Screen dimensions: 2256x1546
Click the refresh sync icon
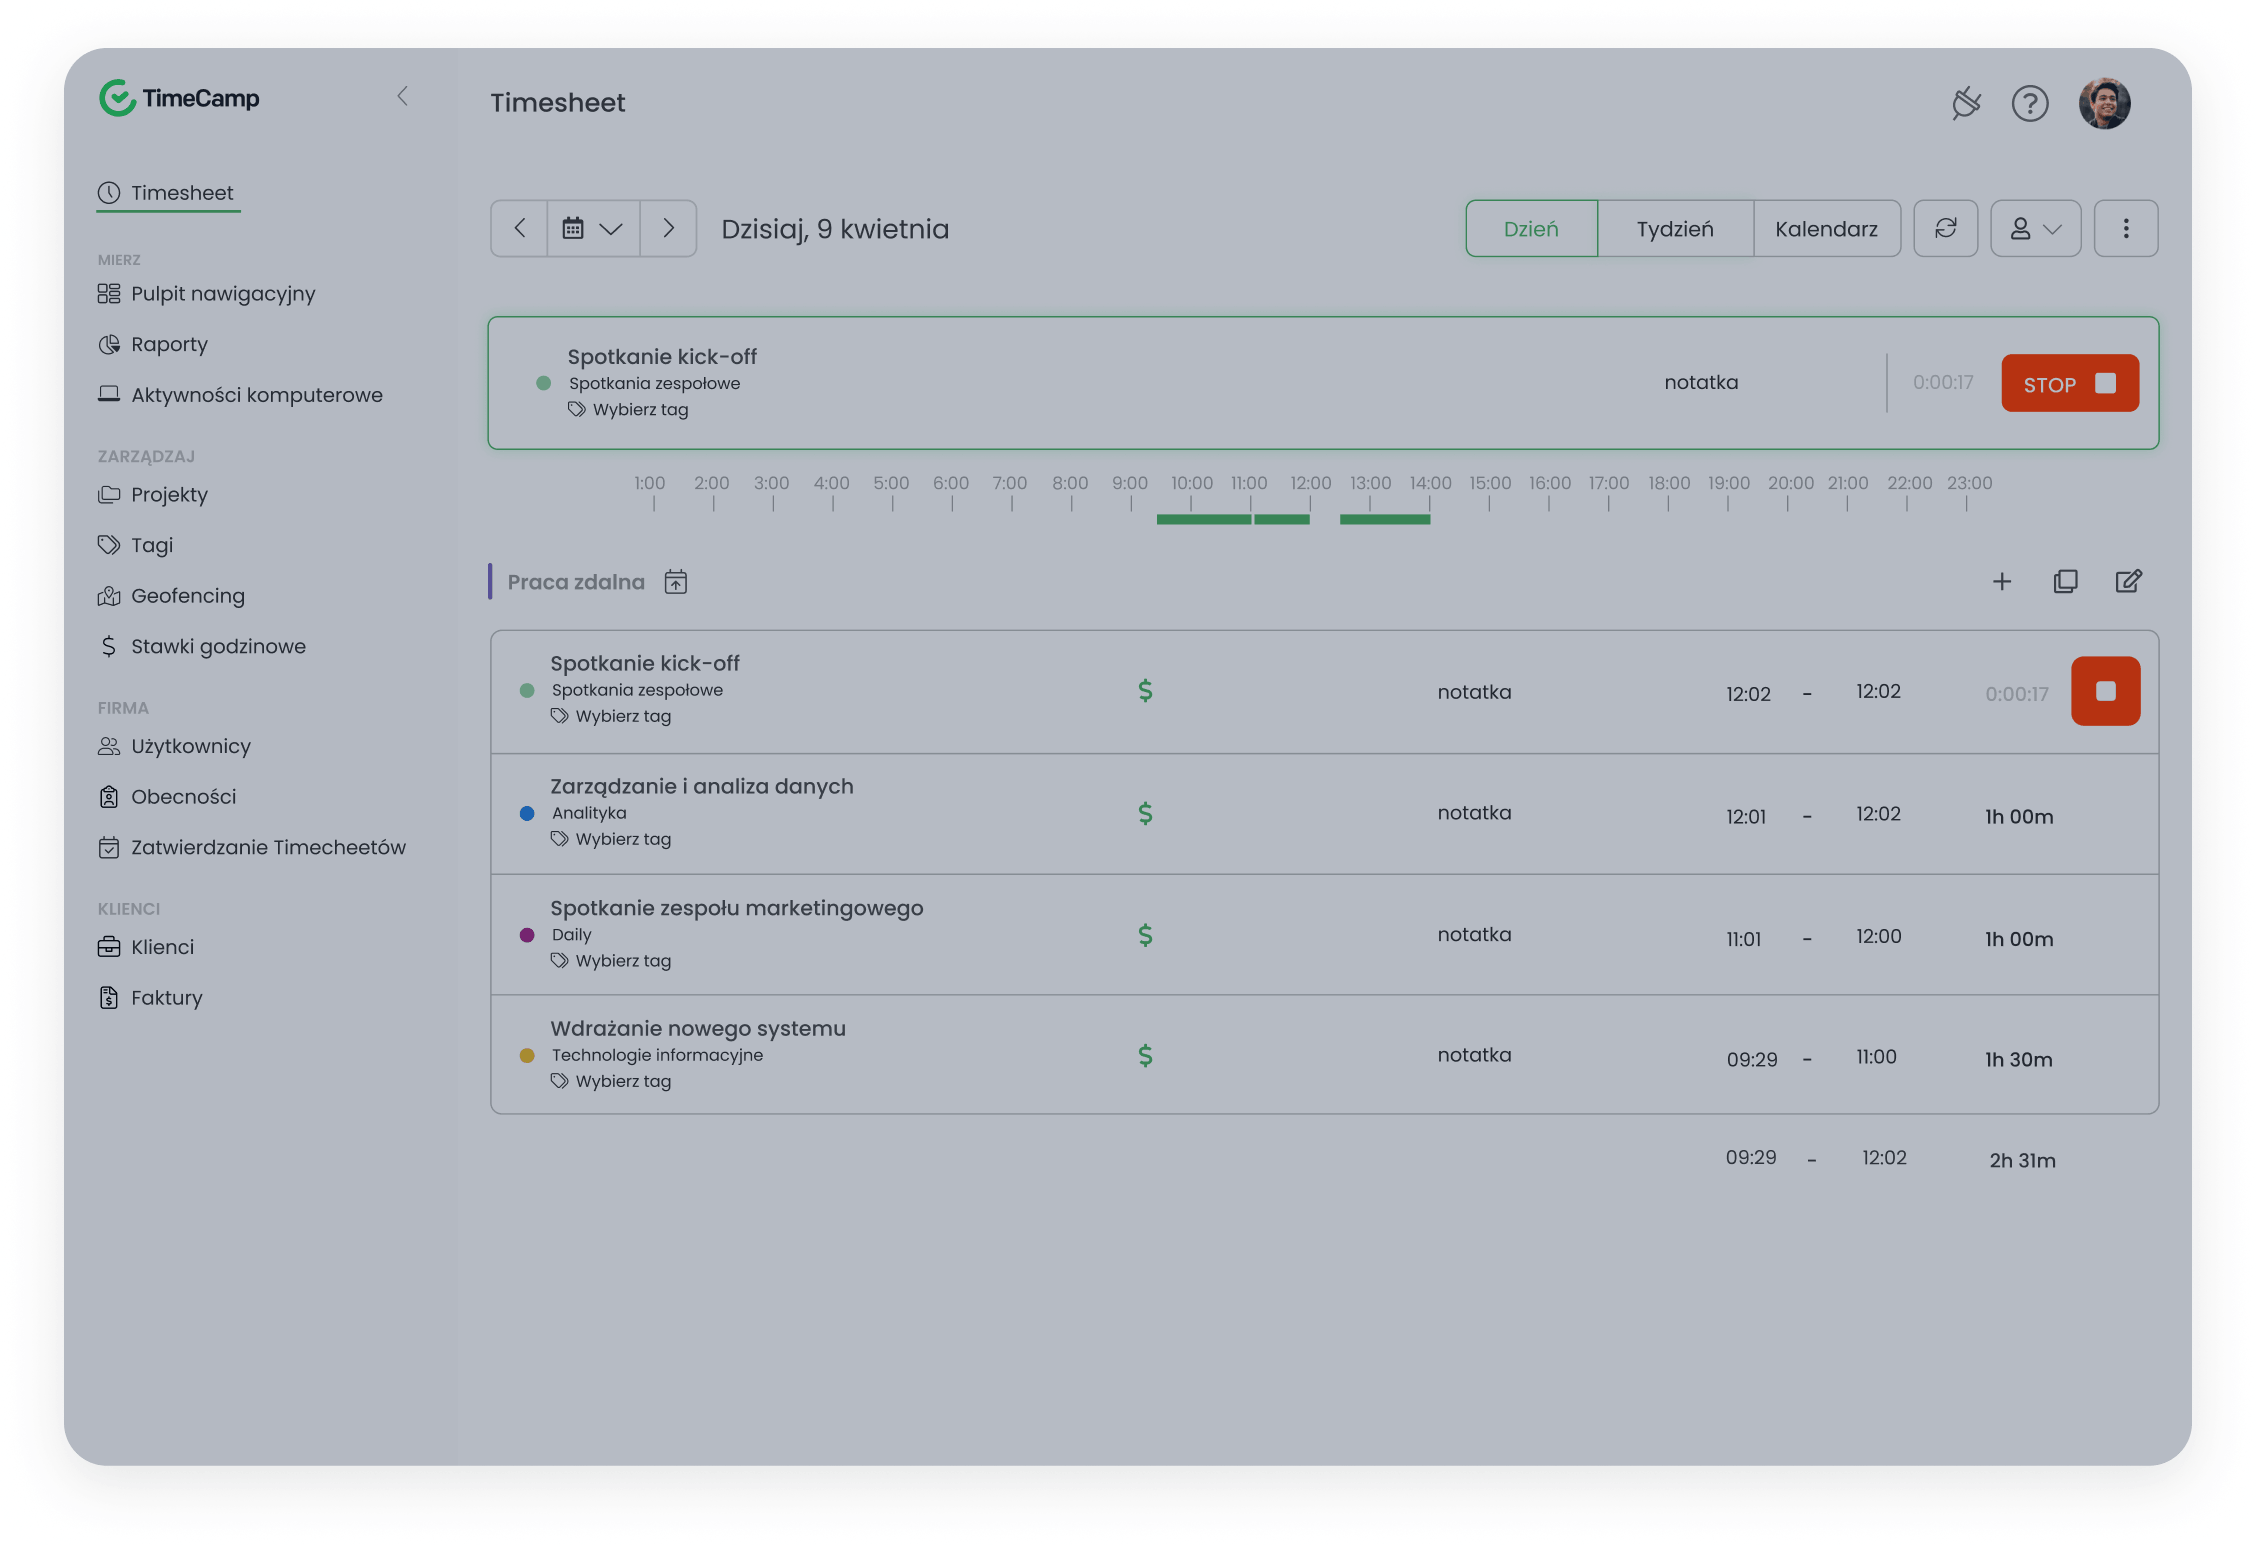point(1946,229)
